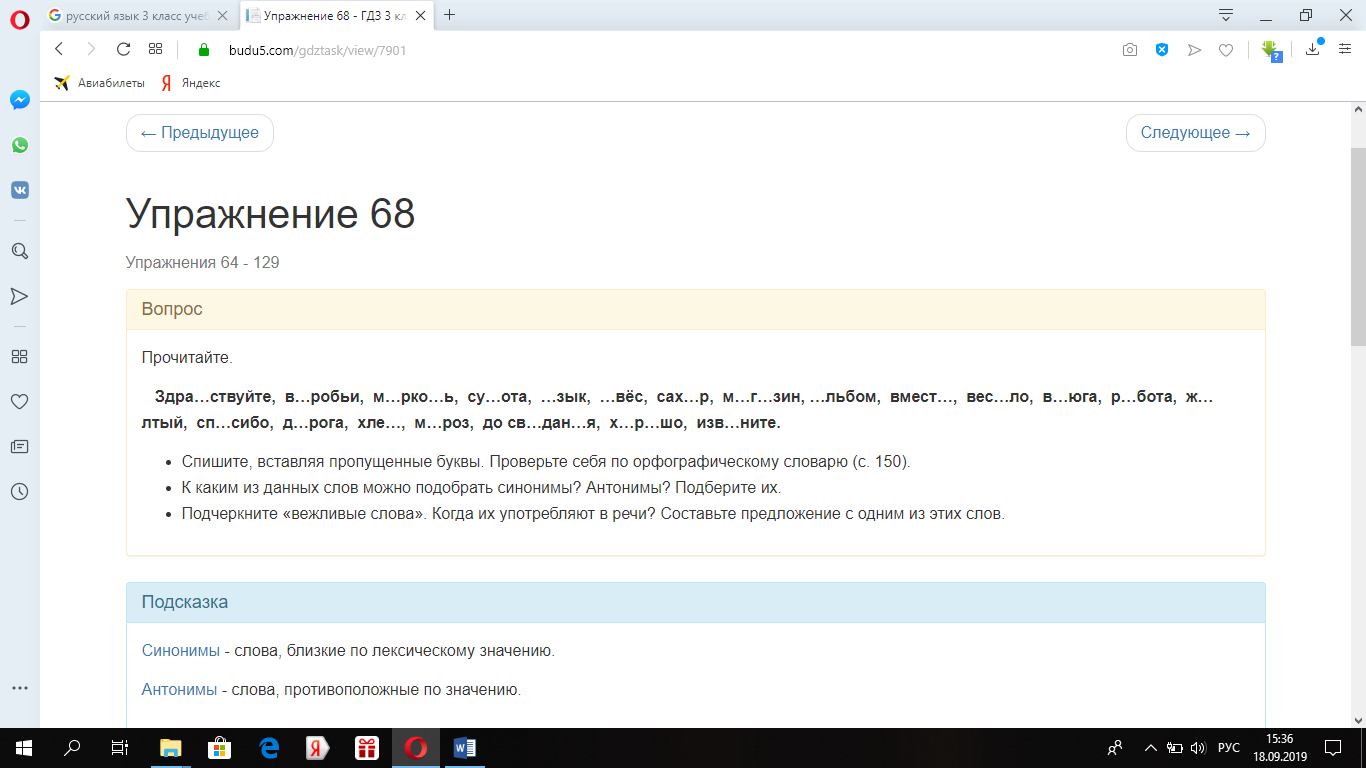
Task: Go to the Предыдущее exercise
Action: coord(200,133)
